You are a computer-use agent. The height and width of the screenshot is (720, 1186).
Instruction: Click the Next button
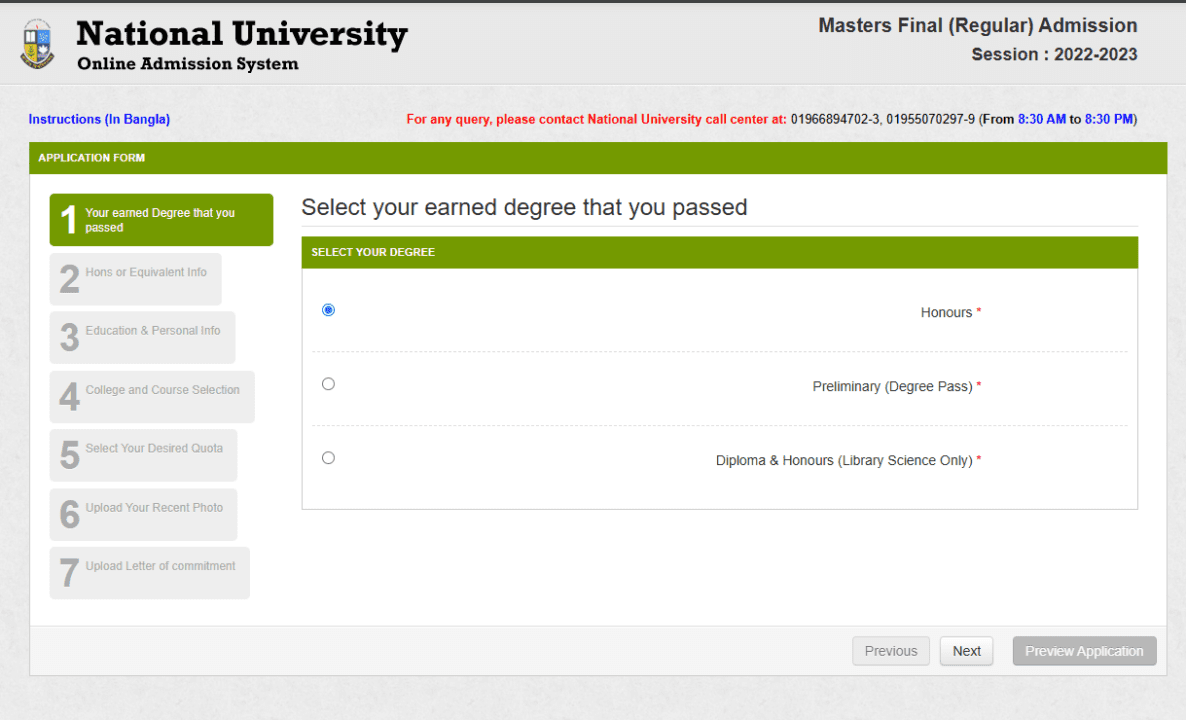pos(966,651)
